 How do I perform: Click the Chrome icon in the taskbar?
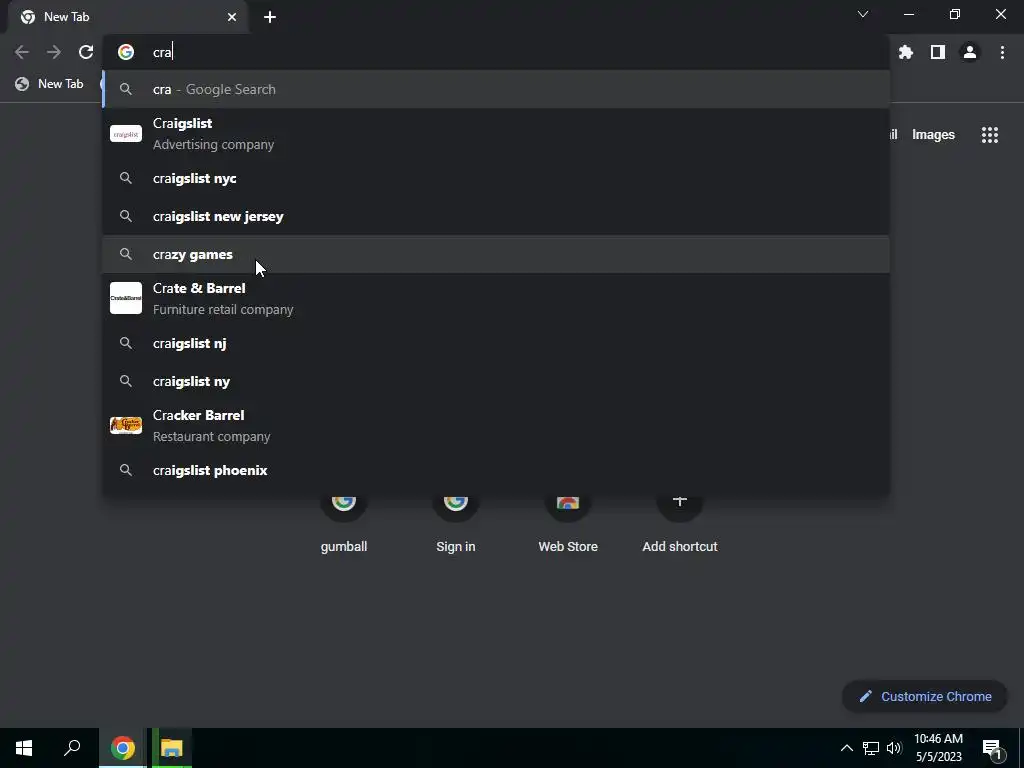coord(123,748)
